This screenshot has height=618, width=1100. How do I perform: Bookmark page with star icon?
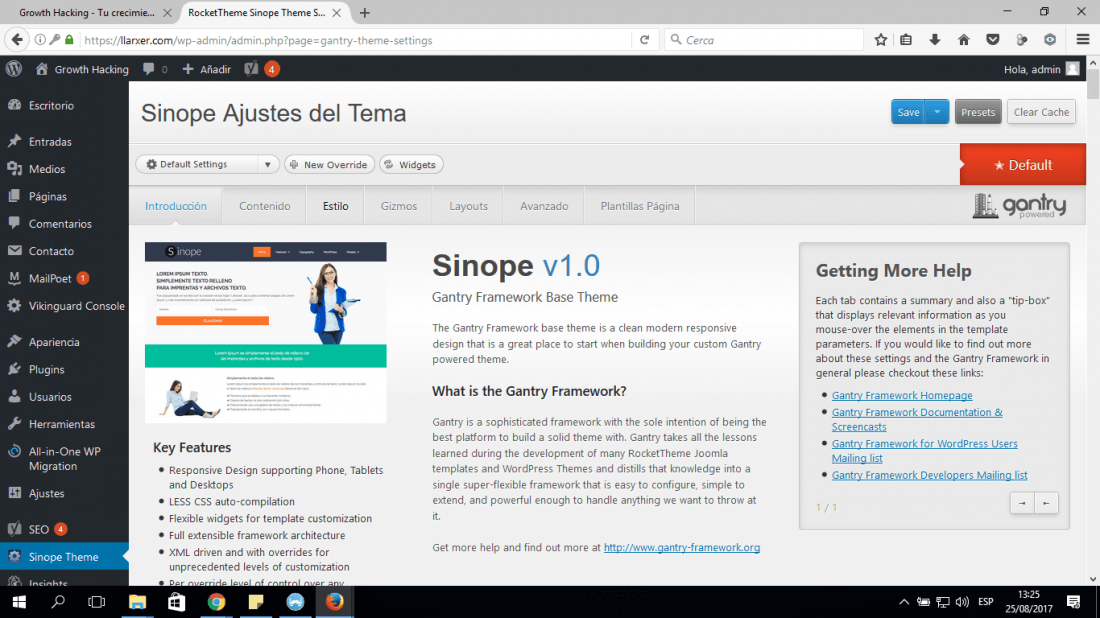coord(880,40)
